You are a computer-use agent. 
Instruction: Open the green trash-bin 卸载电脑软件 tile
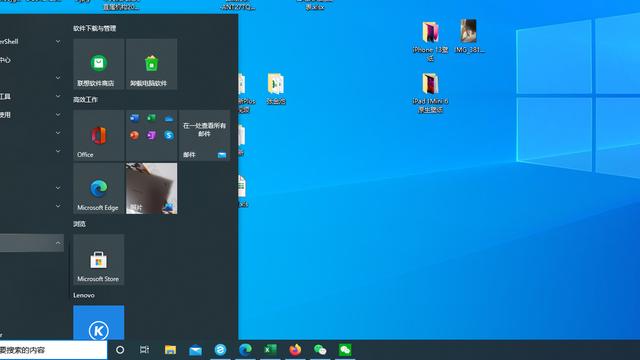click(x=151, y=64)
